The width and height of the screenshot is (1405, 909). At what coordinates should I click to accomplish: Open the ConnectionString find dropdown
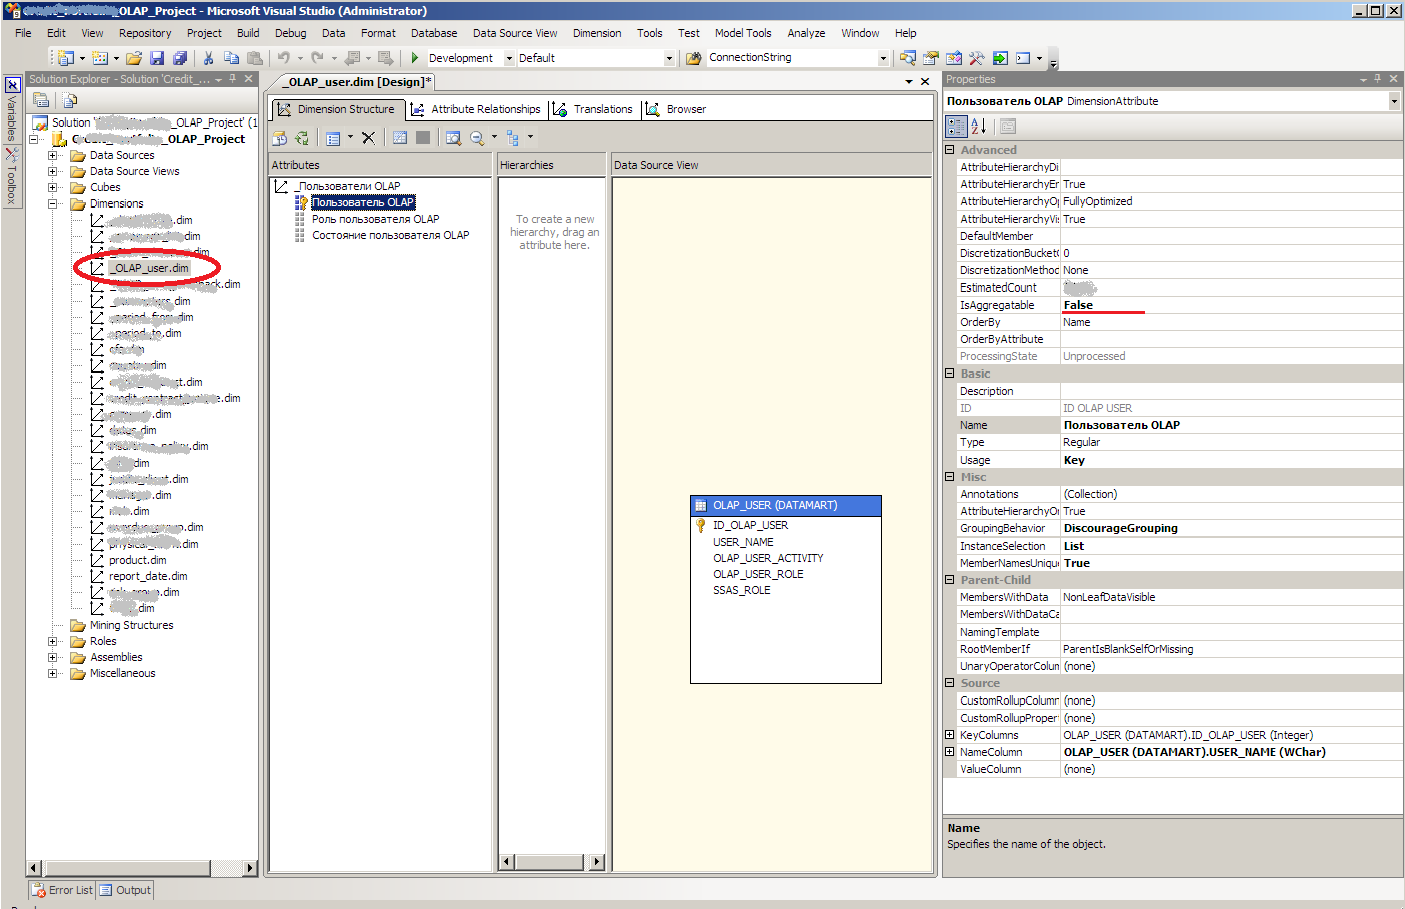(x=883, y=58)
